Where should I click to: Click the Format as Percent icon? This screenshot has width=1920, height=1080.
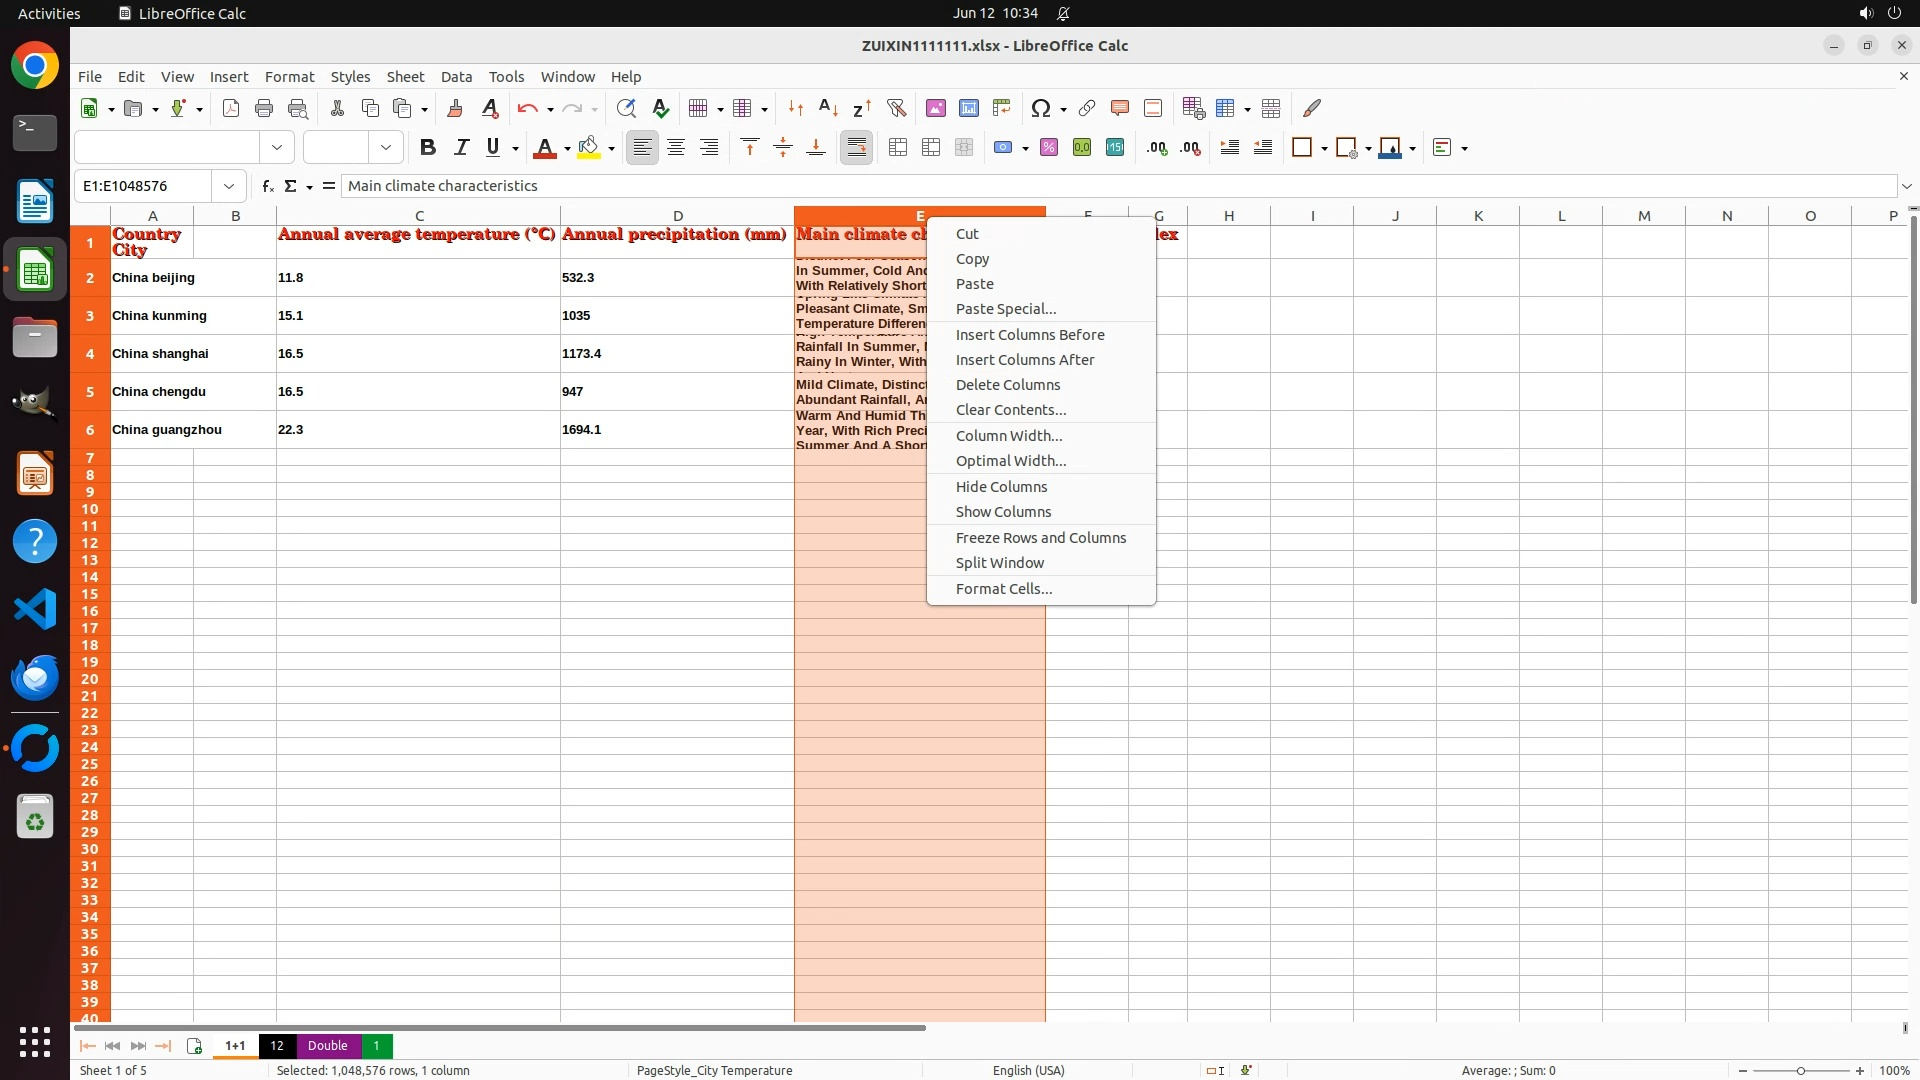(1049, 148)
